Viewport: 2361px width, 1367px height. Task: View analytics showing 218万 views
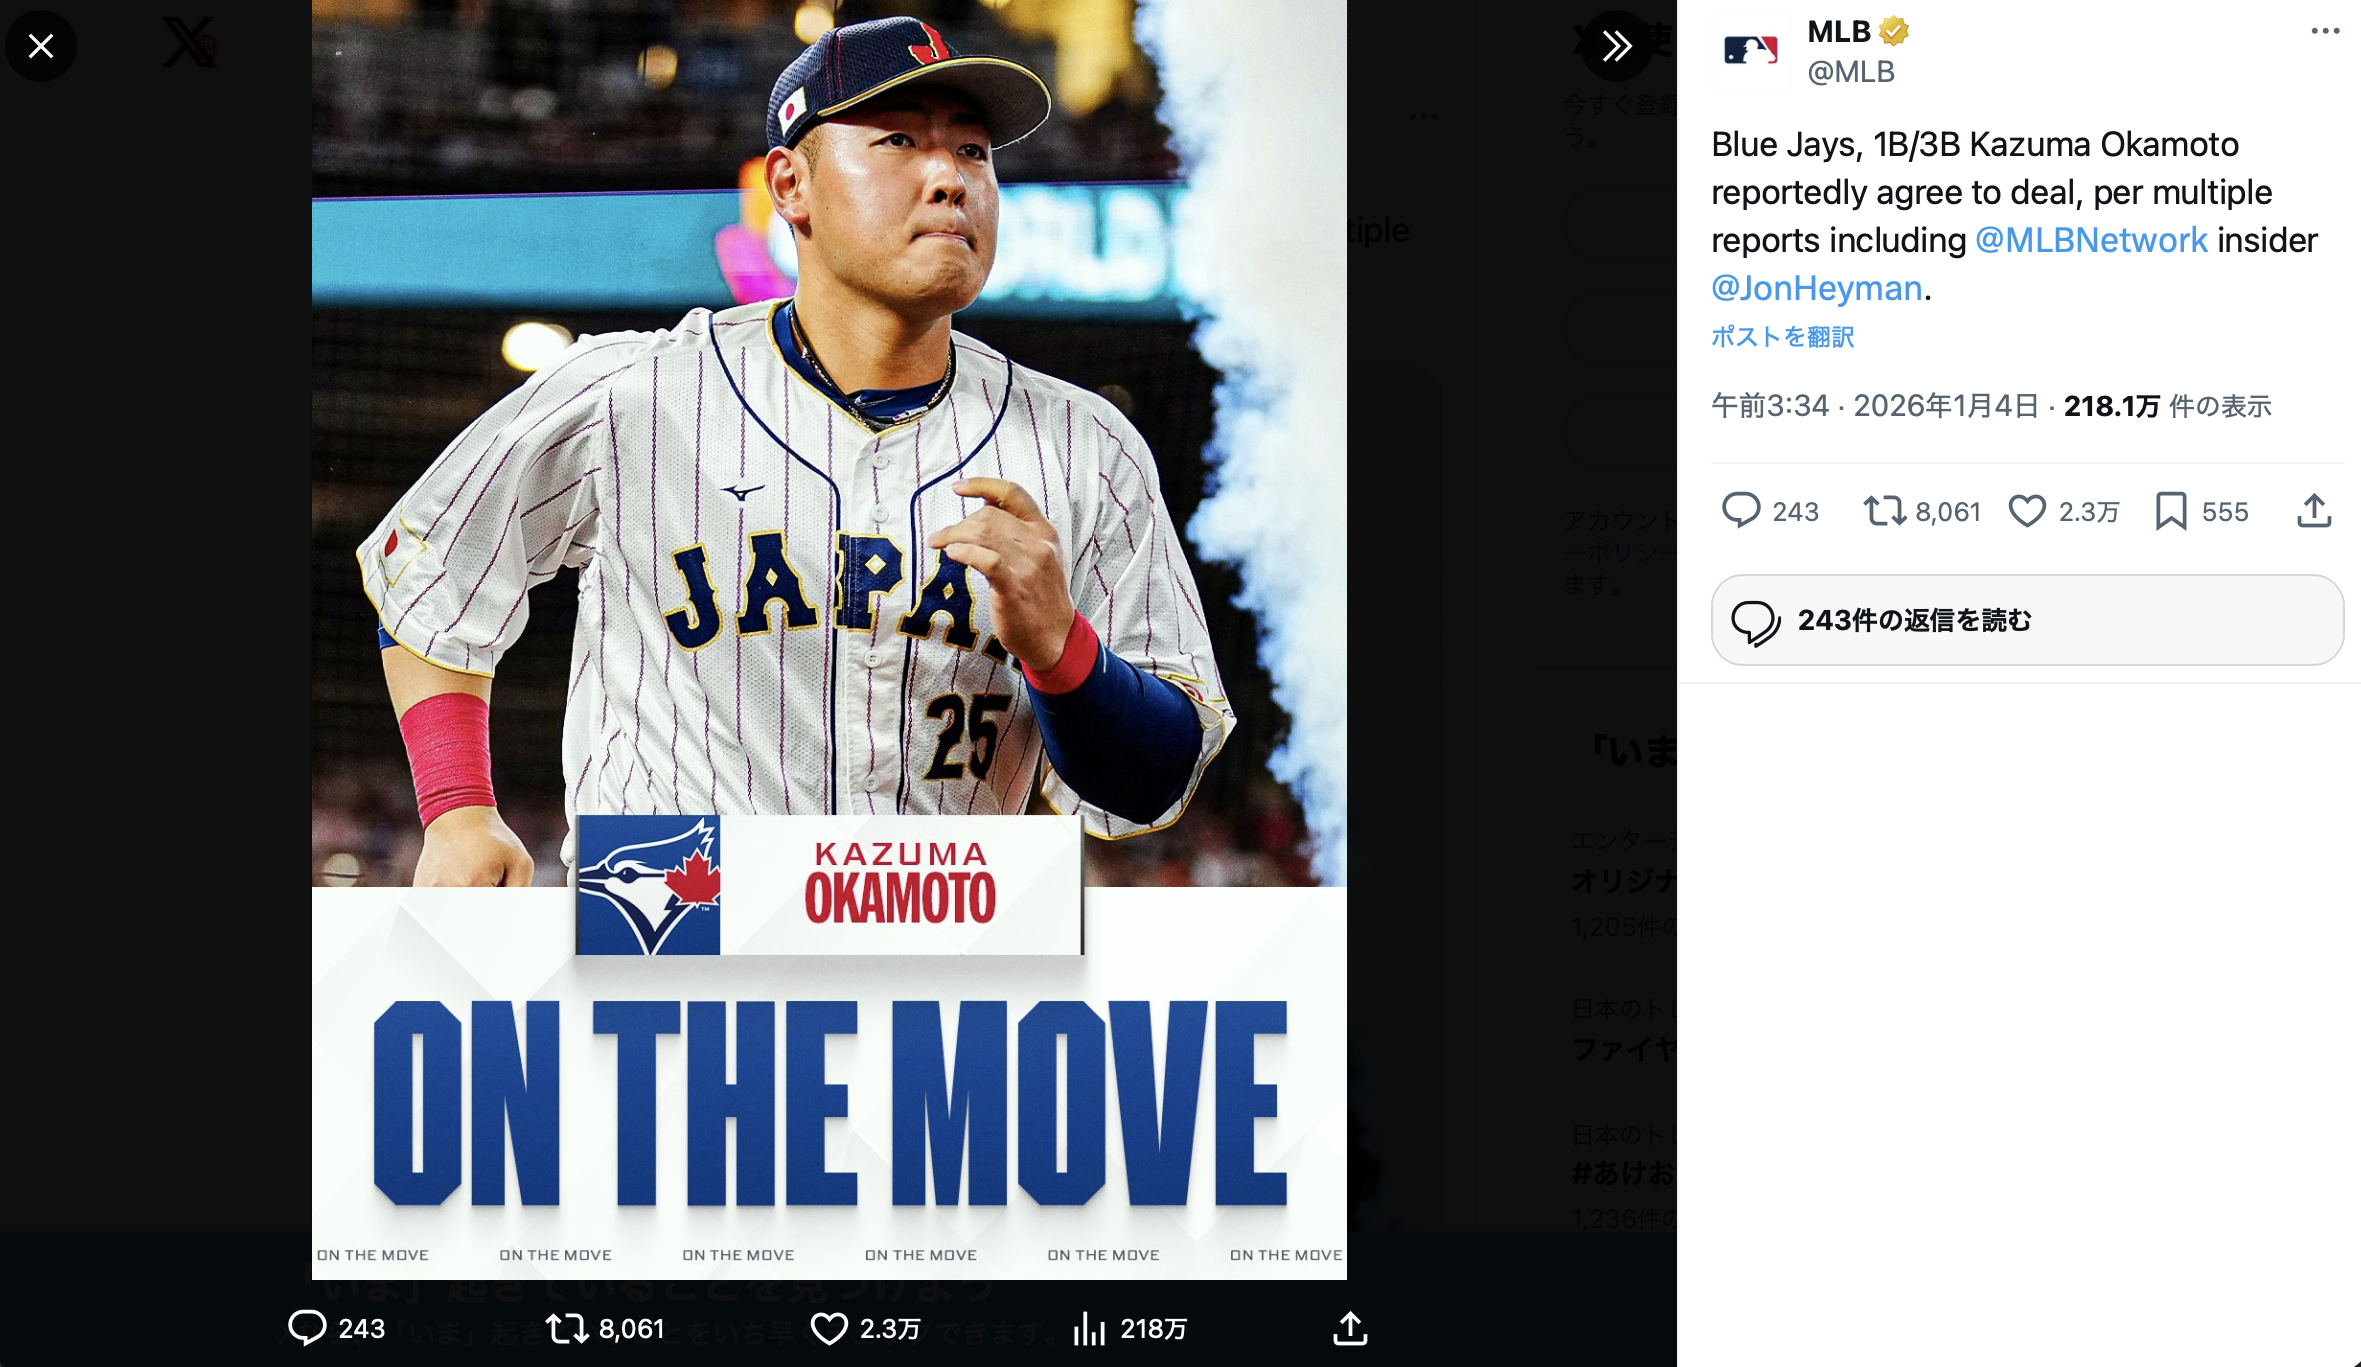[1090, 1328]
